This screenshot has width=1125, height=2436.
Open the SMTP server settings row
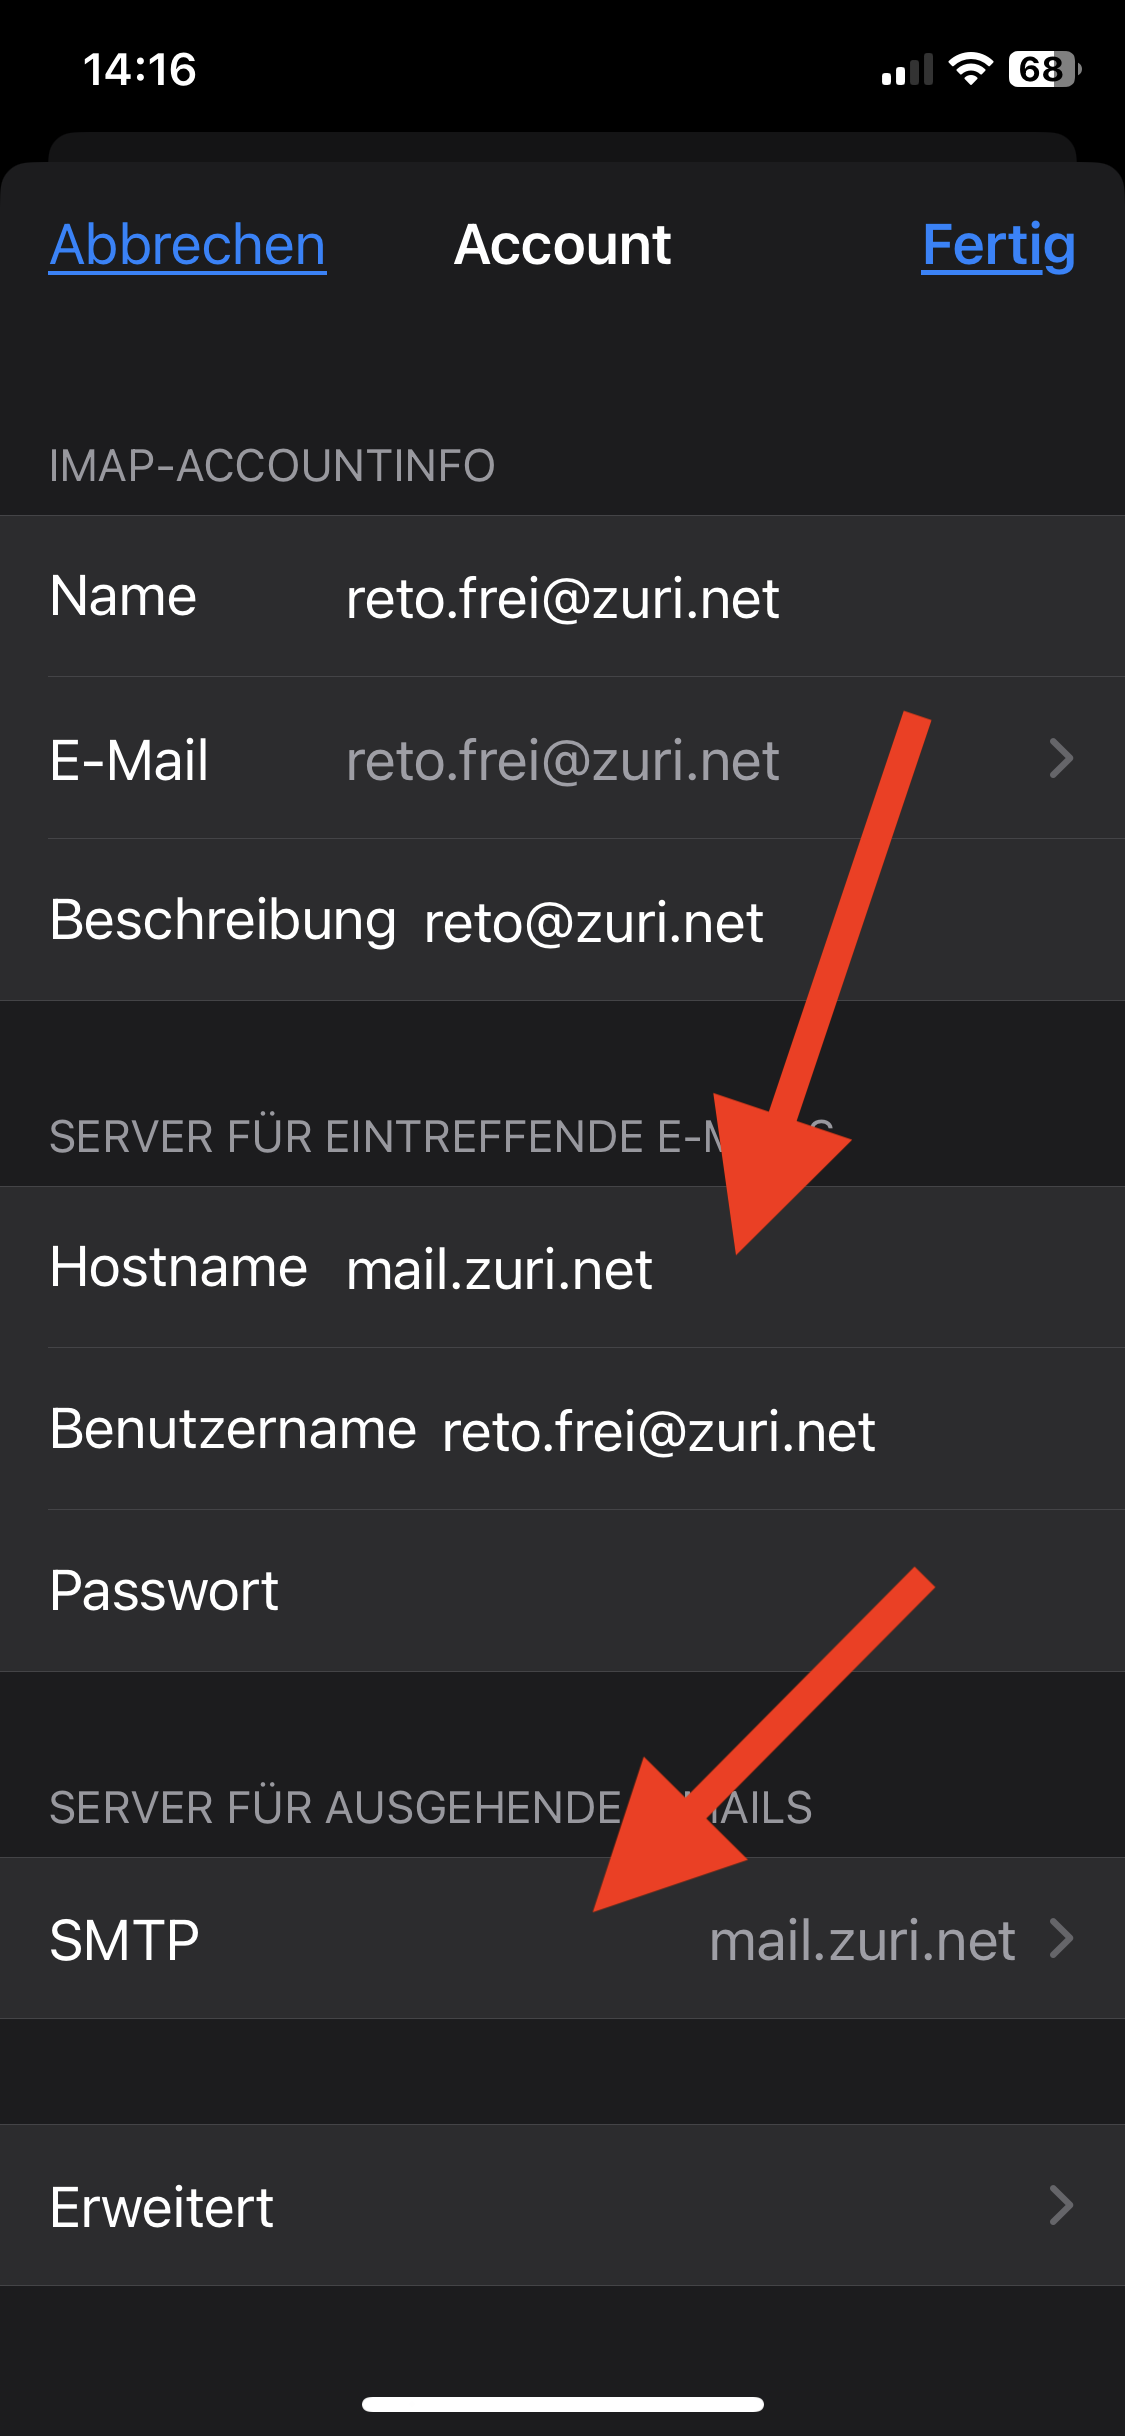point(562,1939)
